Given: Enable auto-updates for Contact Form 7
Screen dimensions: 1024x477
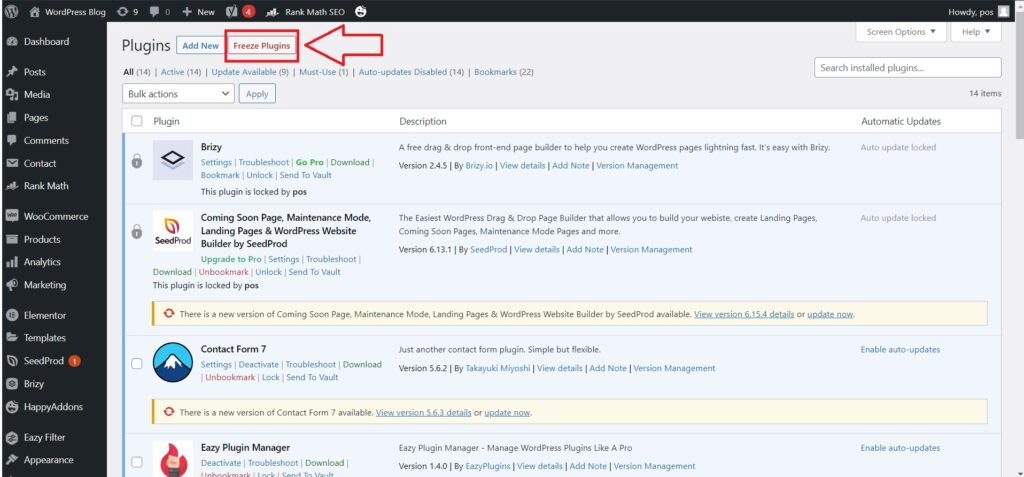Looking at the screenshot, I should click(x=900, y=350).
